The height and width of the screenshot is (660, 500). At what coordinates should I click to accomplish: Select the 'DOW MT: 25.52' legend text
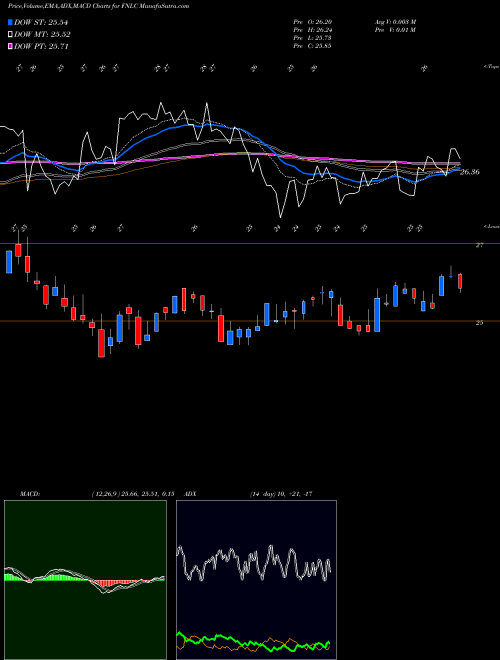42,35
